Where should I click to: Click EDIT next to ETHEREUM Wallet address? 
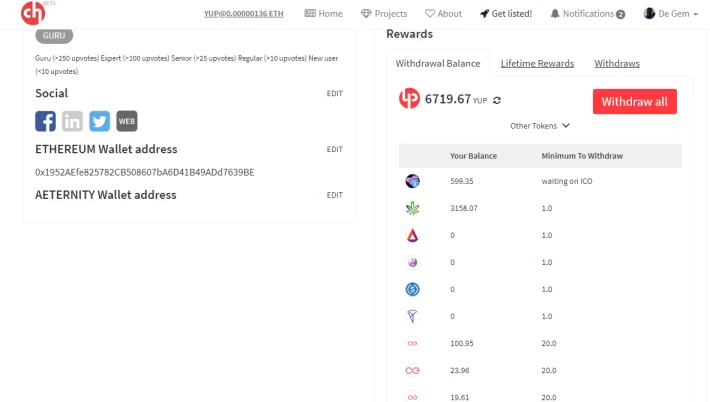335,149
